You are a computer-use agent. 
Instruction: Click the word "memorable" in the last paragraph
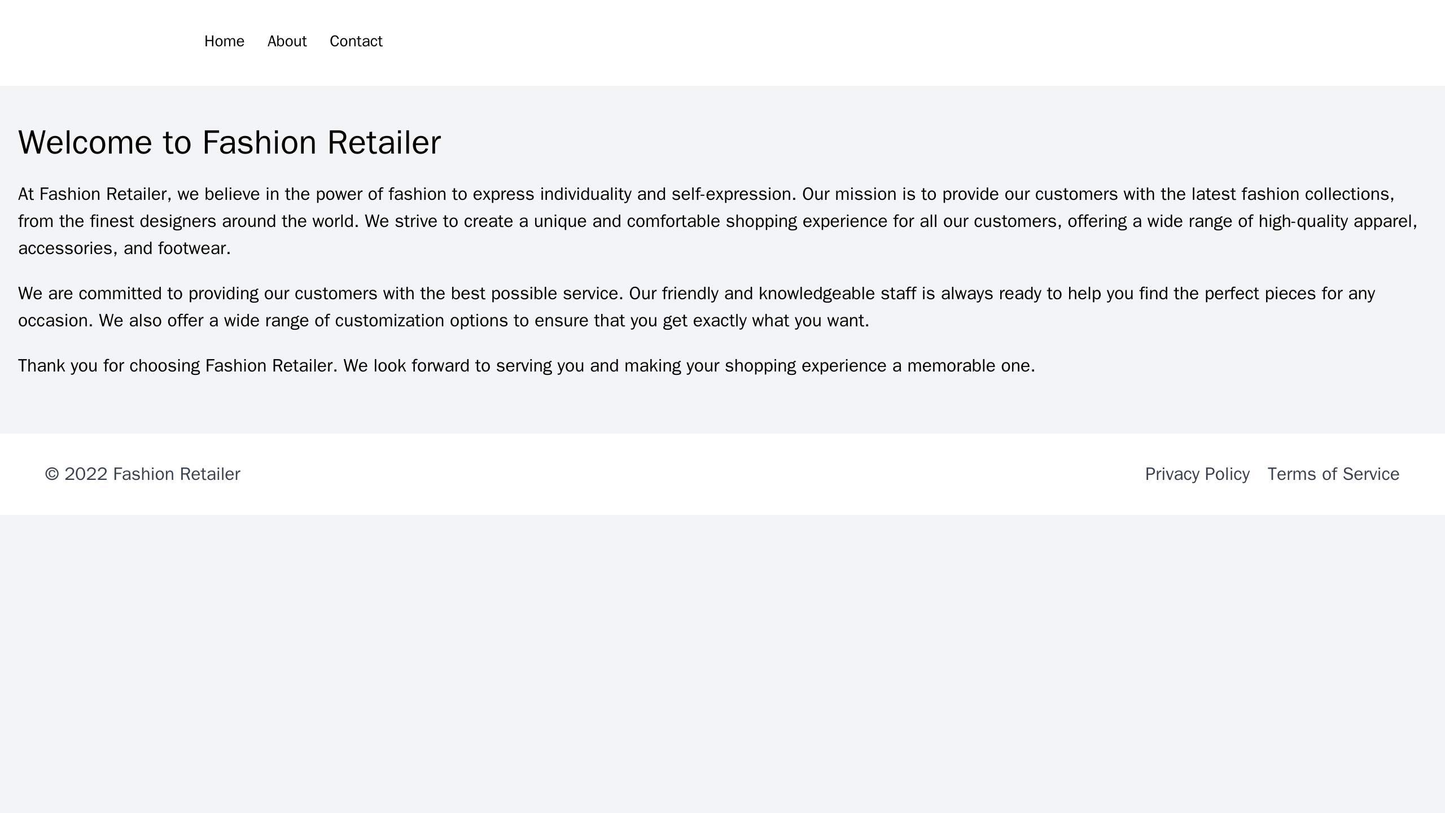point(947,366)
